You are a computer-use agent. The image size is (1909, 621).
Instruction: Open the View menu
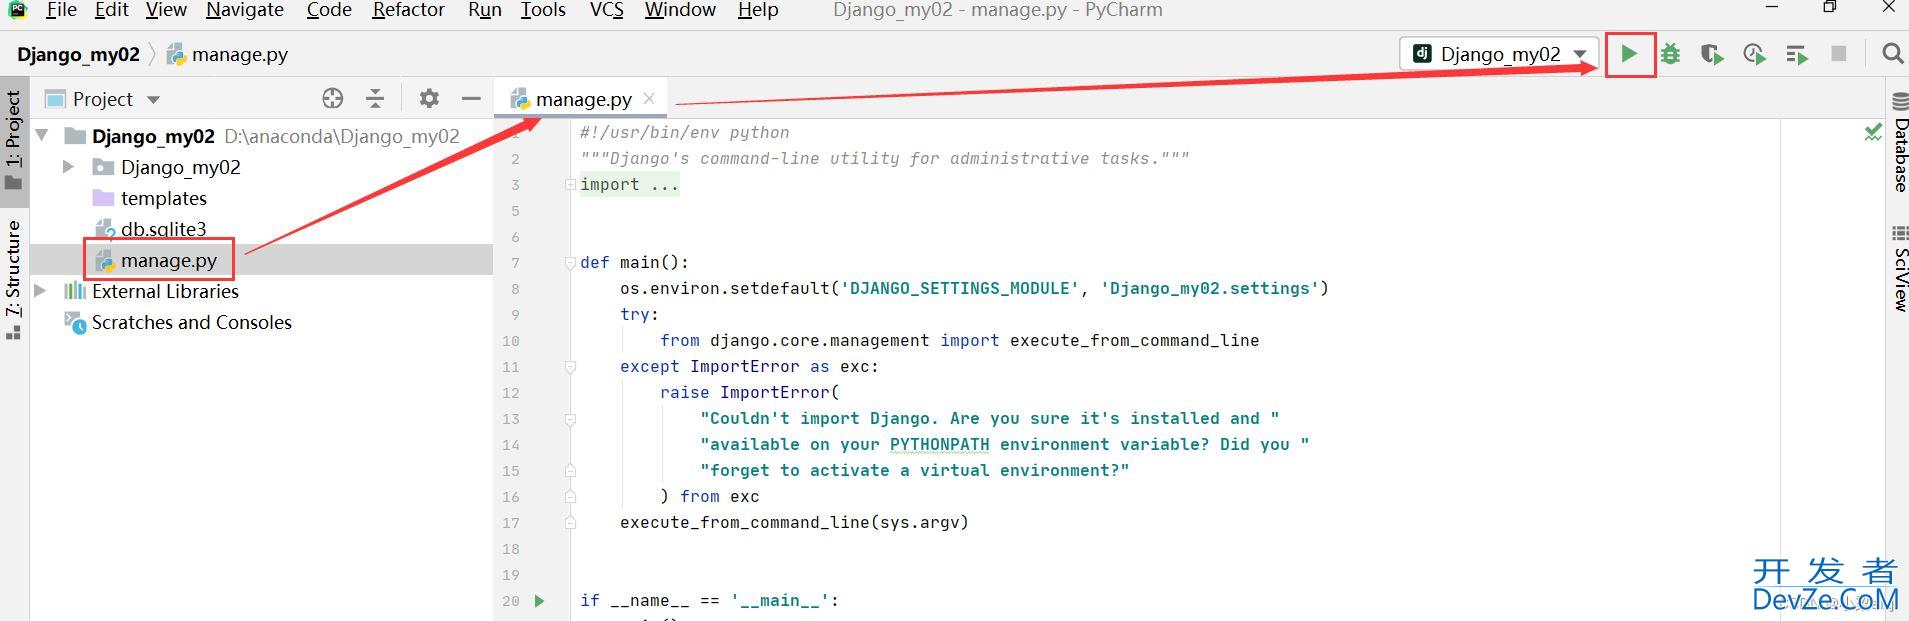166,10
